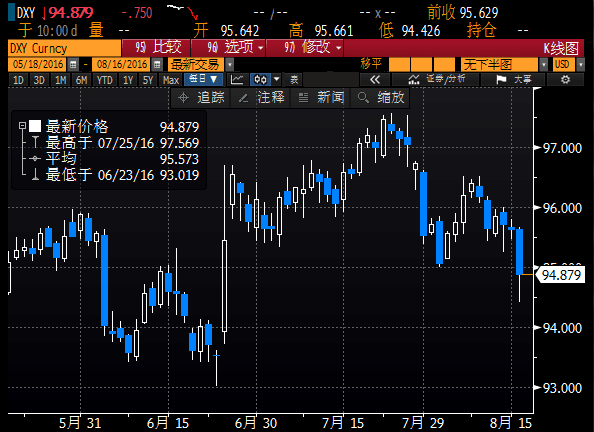Select the 1D time range
This screenshot has height=432, width=594.
18,80
